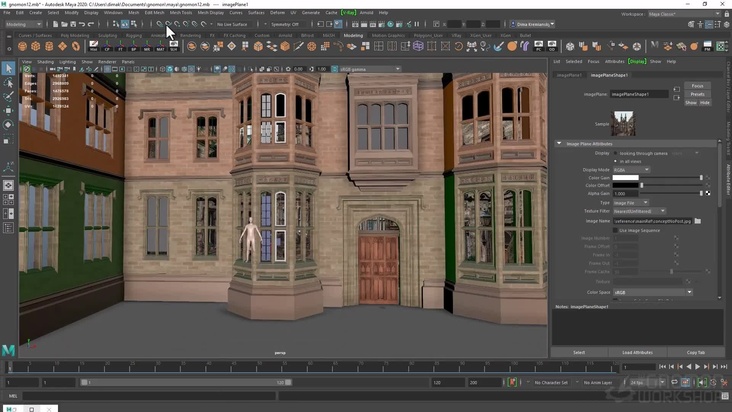This screenshot has height=412, width=732.
Task: Open the Type Image File dropdown
Action: [631, 203]
